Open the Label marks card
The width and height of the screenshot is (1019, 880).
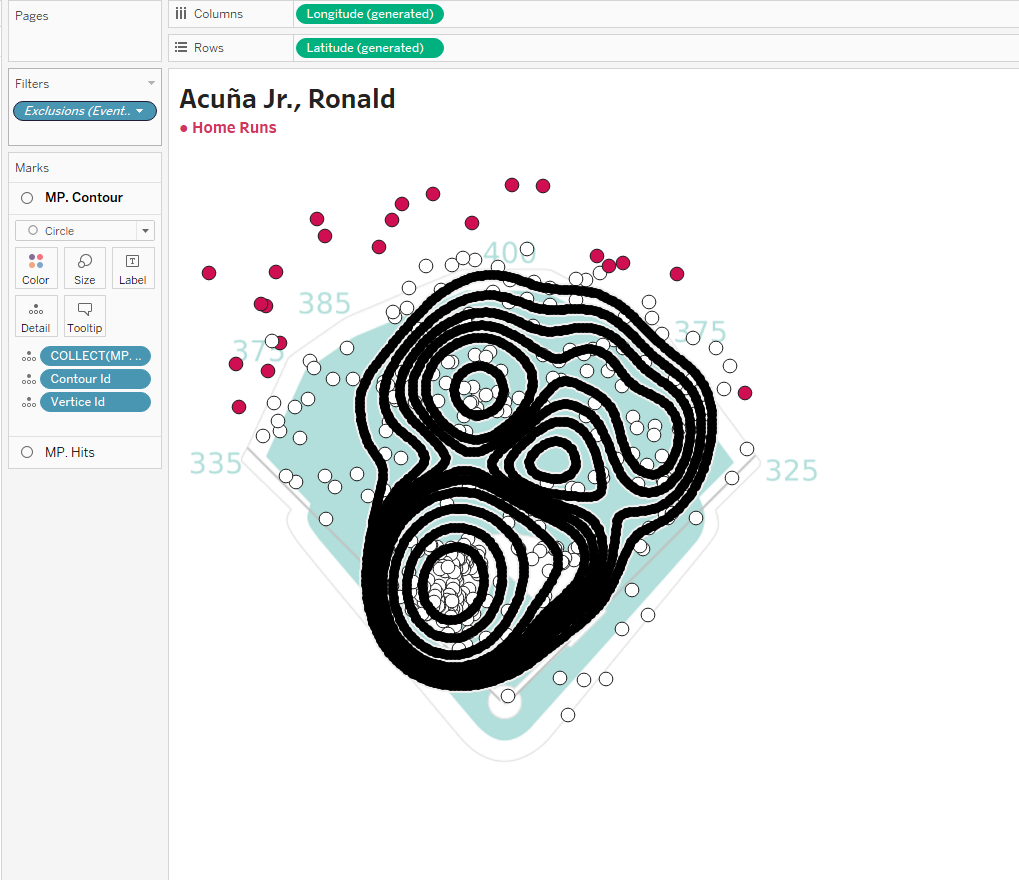point(133,268)
